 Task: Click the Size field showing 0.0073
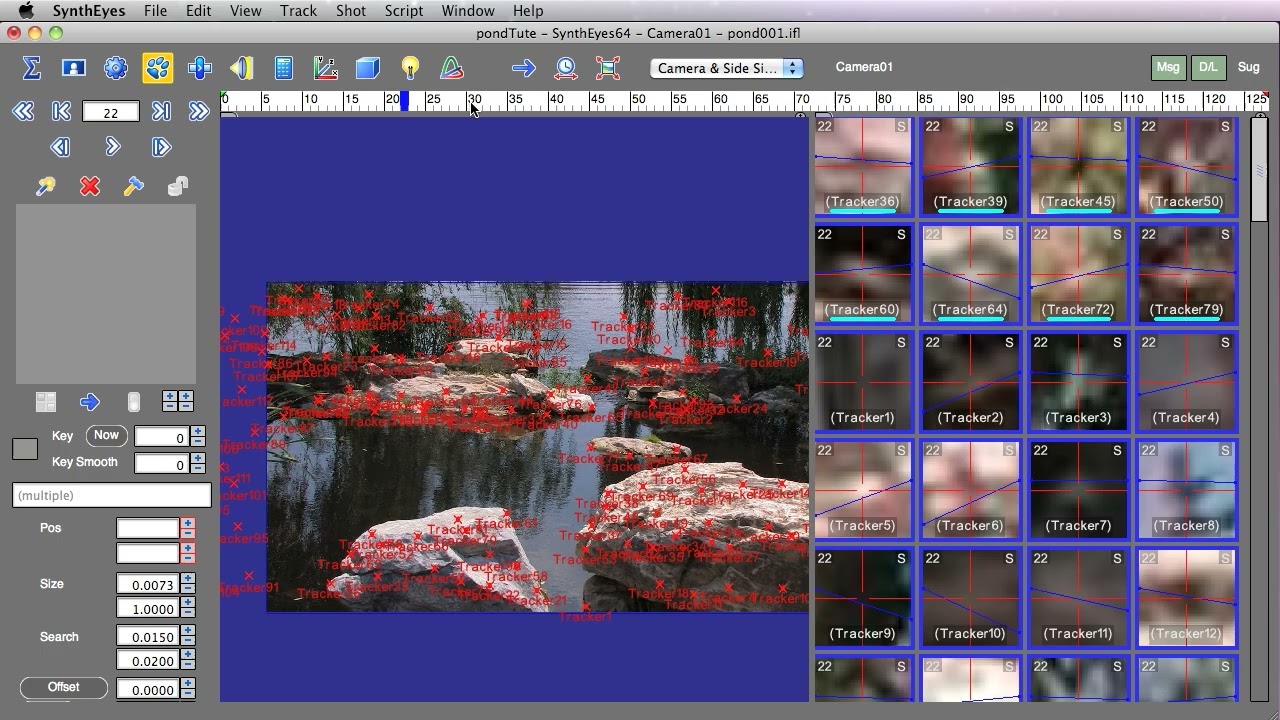click(148, 585)
